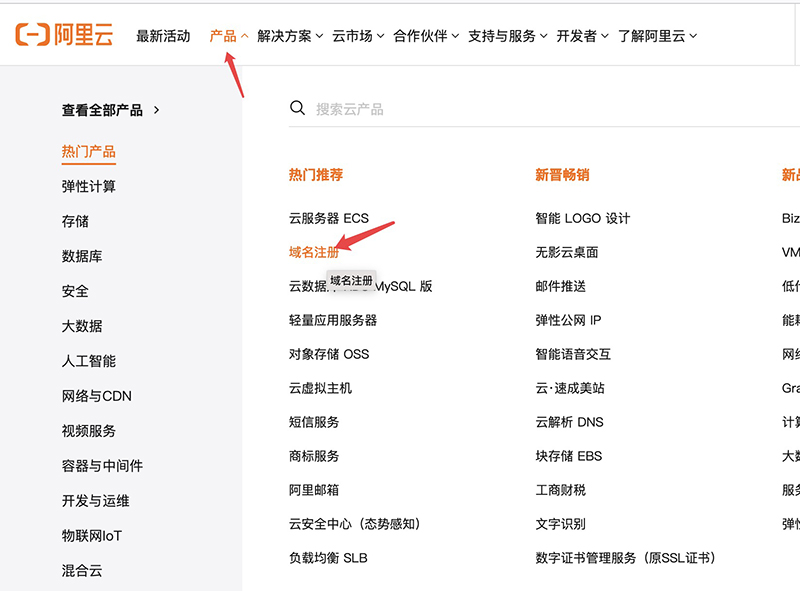This screenshot has height=591, width=800.
Task: Open 文字识别 product
Action: tap(560, 524)
